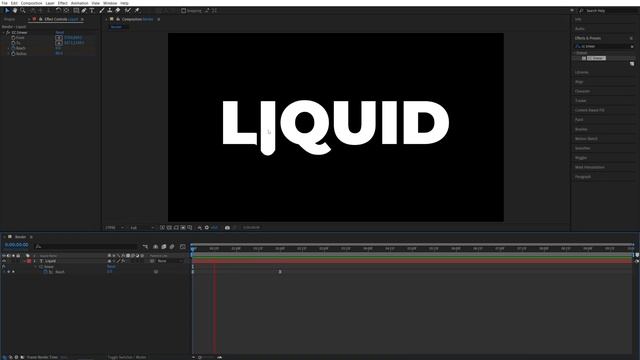This screenshot has height=360, width=640.
Task: Click the time navigator bar above the timeline ruler
Action: [412, 244]
